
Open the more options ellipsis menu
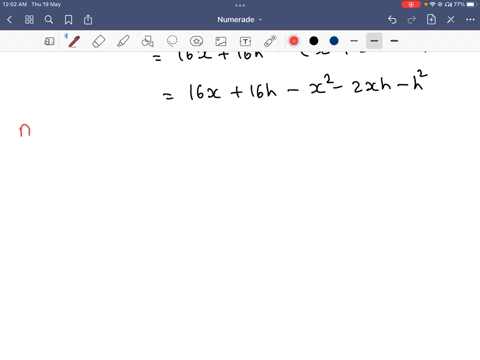(470, 20)
